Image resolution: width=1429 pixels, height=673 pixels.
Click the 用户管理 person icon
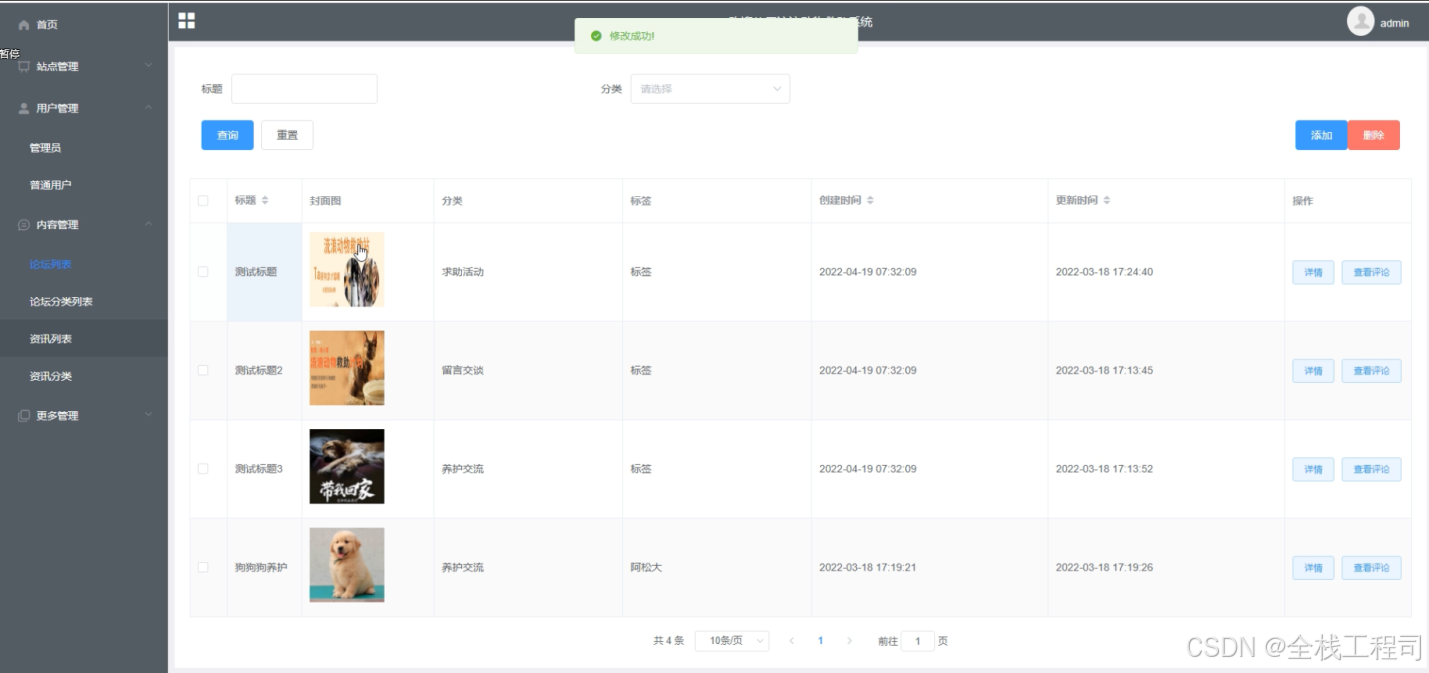point(24,108)
